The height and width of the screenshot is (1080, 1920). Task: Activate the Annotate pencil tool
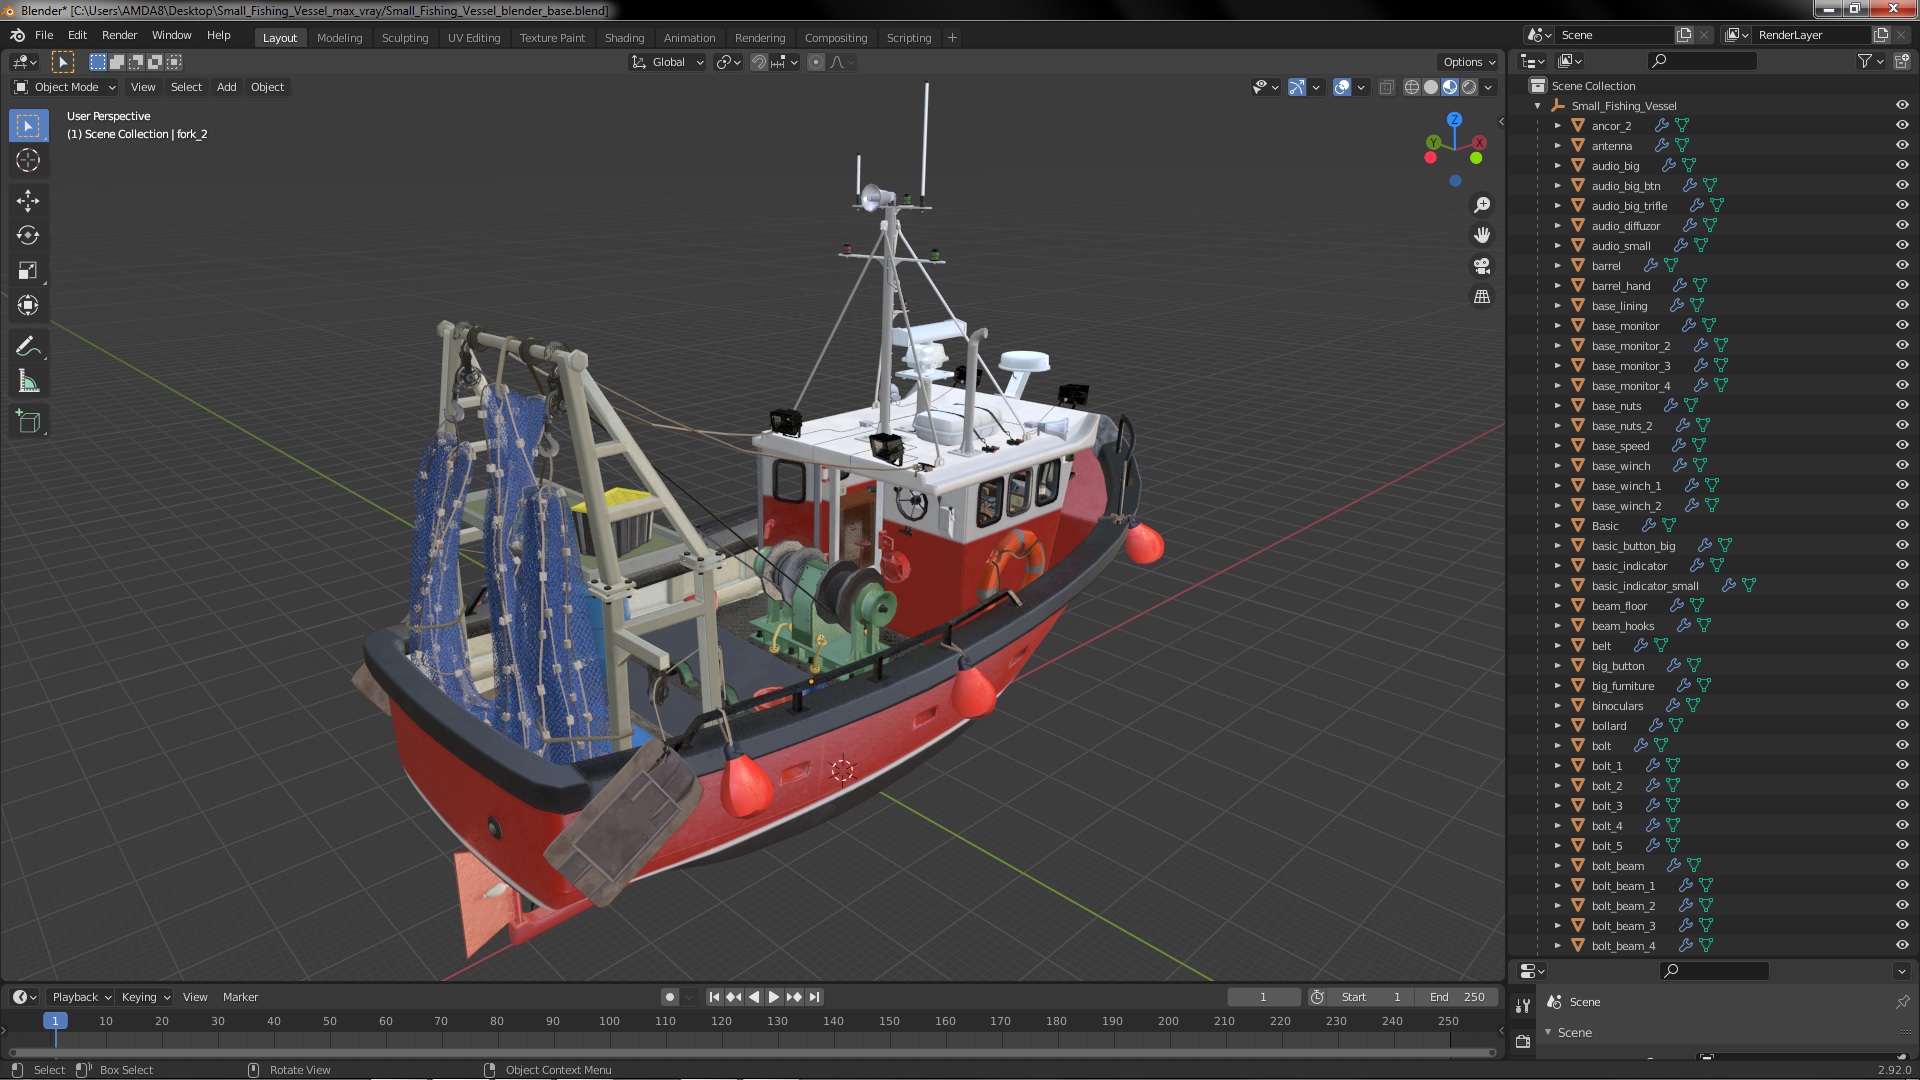(28, 347)
